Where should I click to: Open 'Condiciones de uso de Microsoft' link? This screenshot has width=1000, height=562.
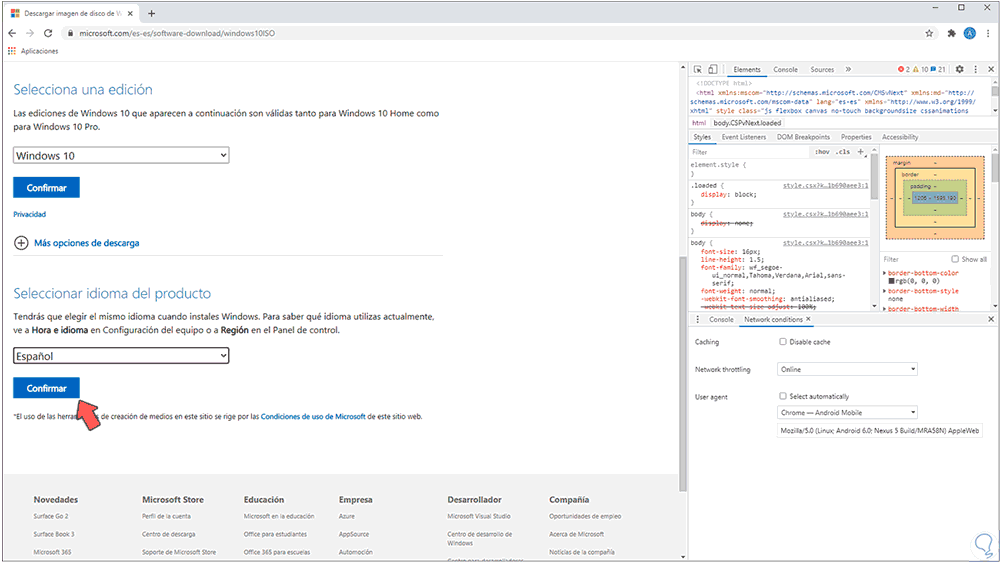(x=313, y=416)
